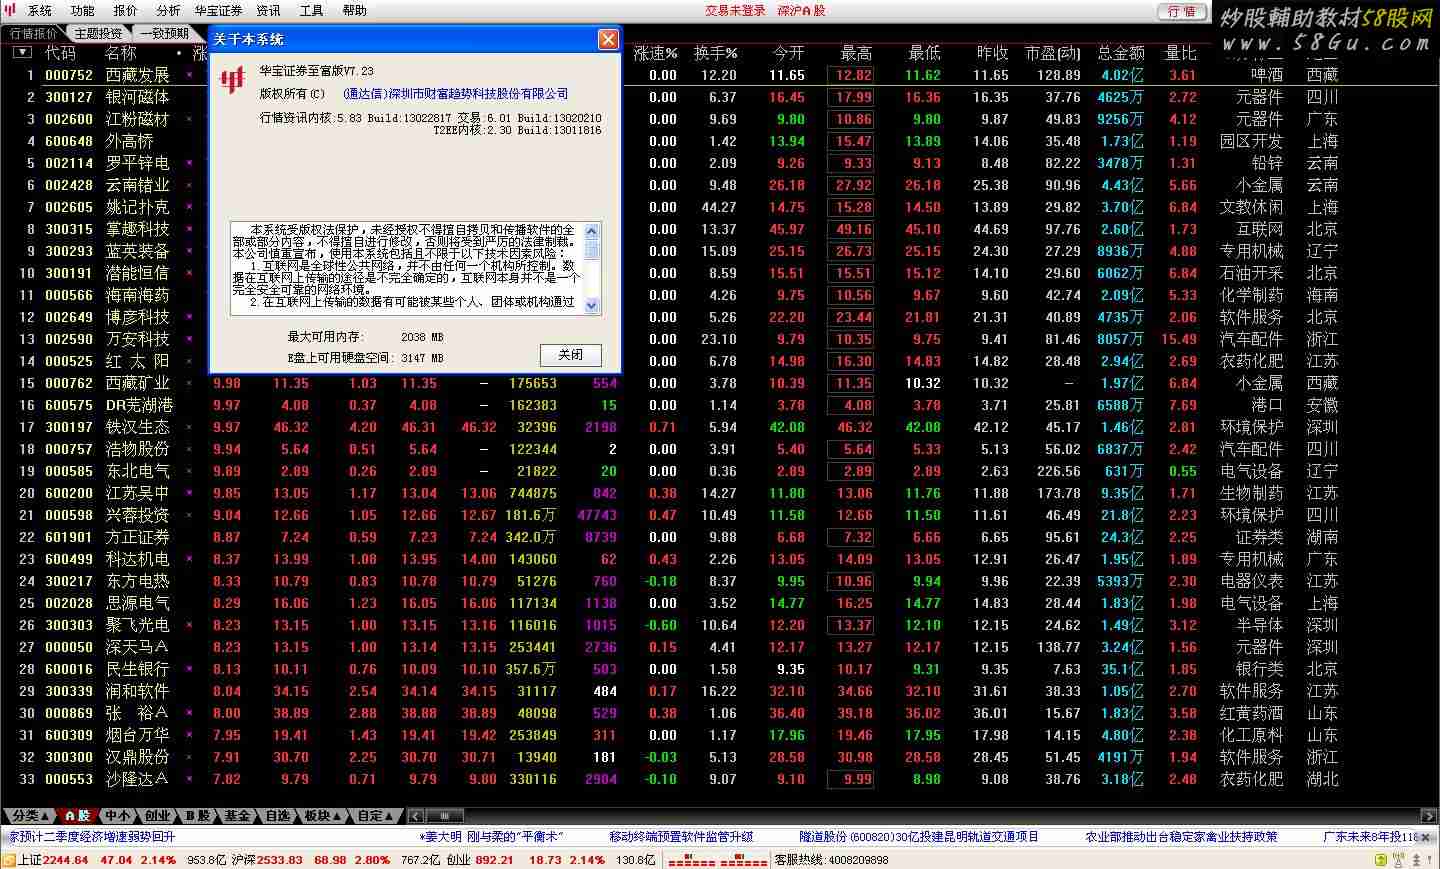The image size is (1440, 869).
Task: Click the pink marker on 铁汉生态 row
Action: [189, 427]
